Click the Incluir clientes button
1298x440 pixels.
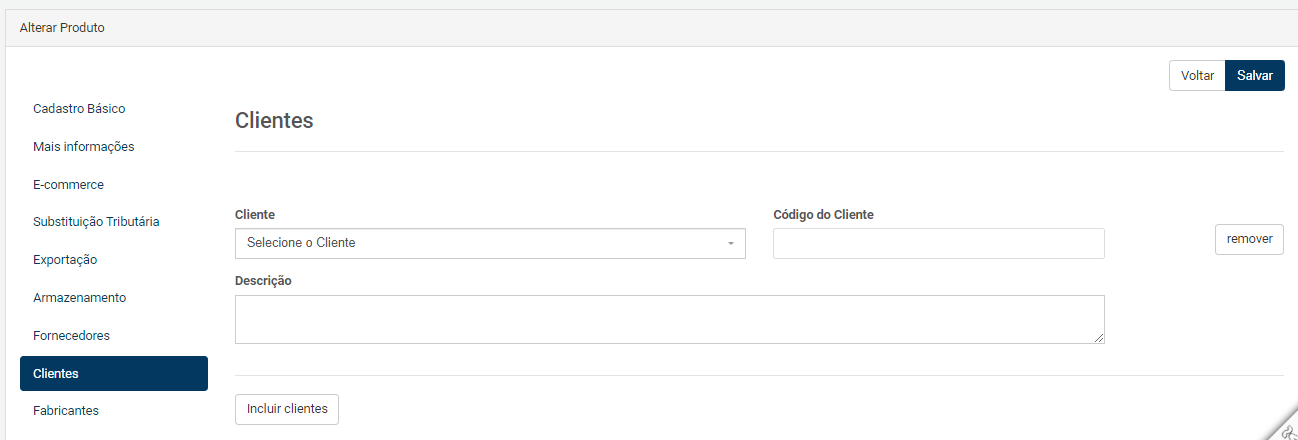pos(287,409)
